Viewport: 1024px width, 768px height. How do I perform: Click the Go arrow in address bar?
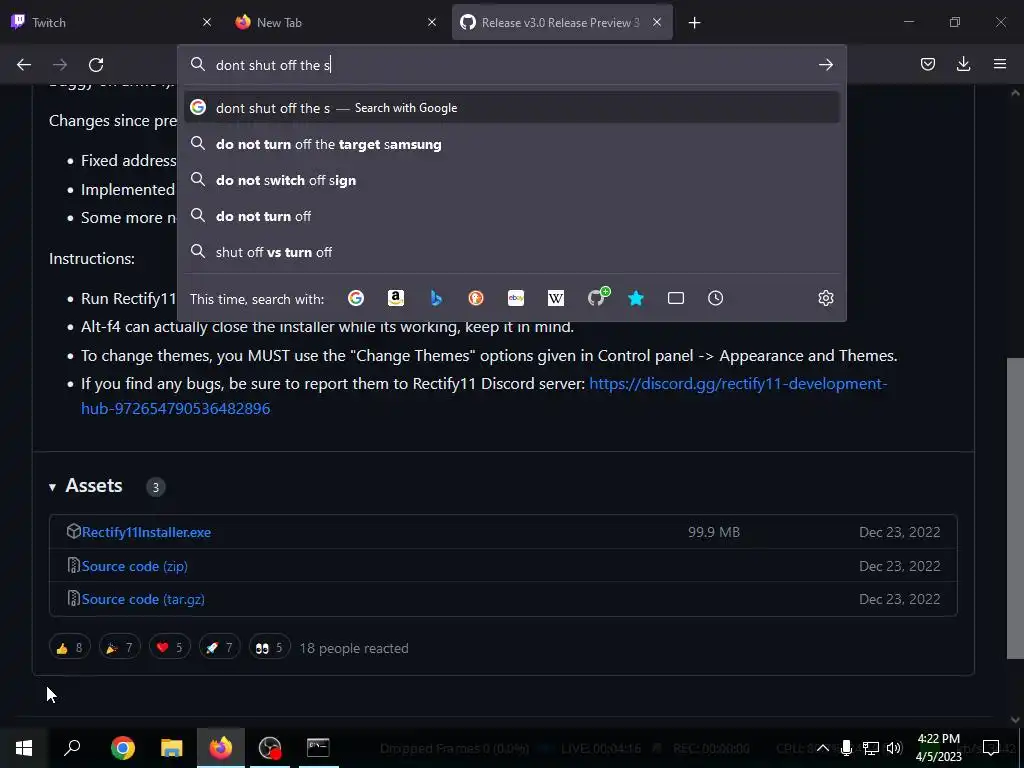825,65
